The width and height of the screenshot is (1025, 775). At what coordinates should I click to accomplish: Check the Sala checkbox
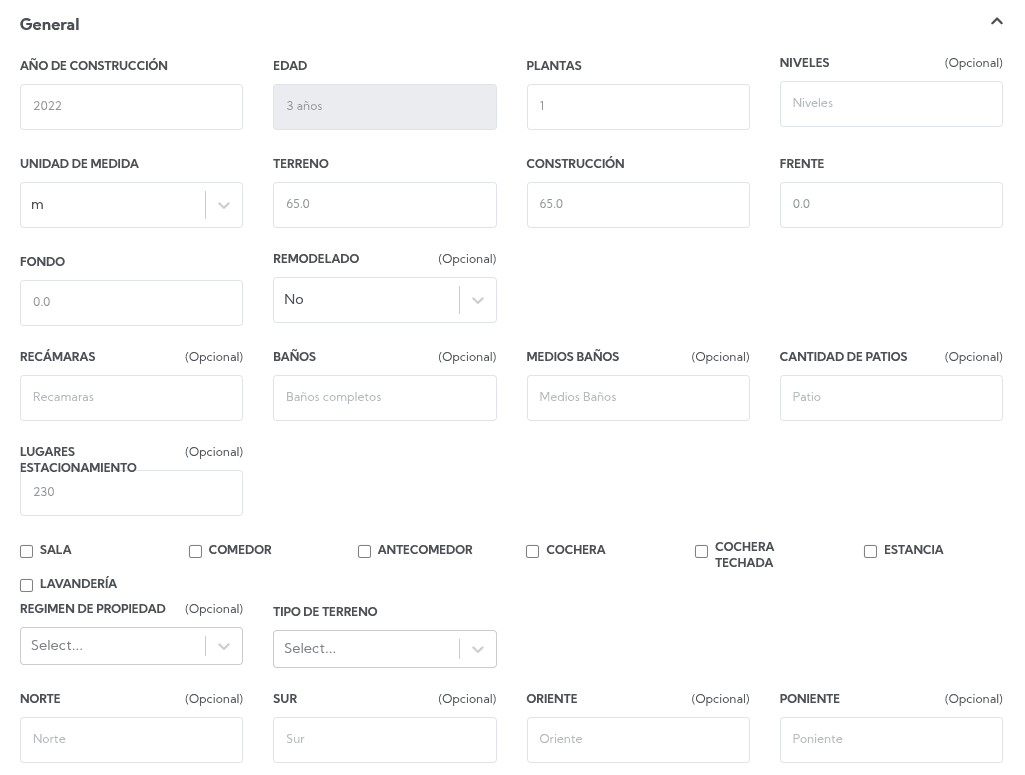tap(27, 551)
